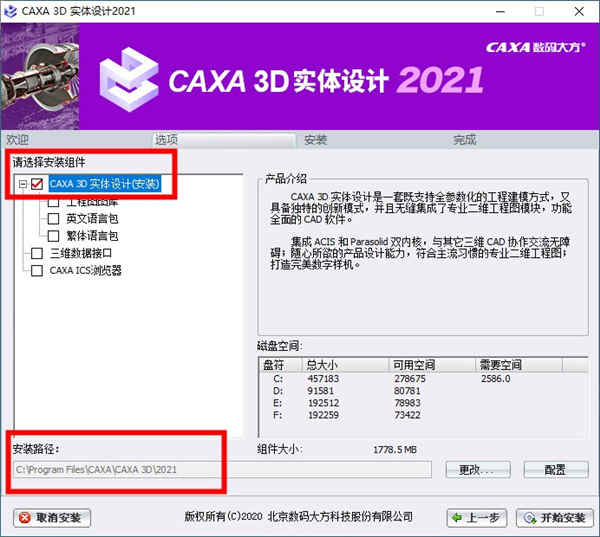Collapse the CAXA 3D 实体设计 tree node

(22, 184)
